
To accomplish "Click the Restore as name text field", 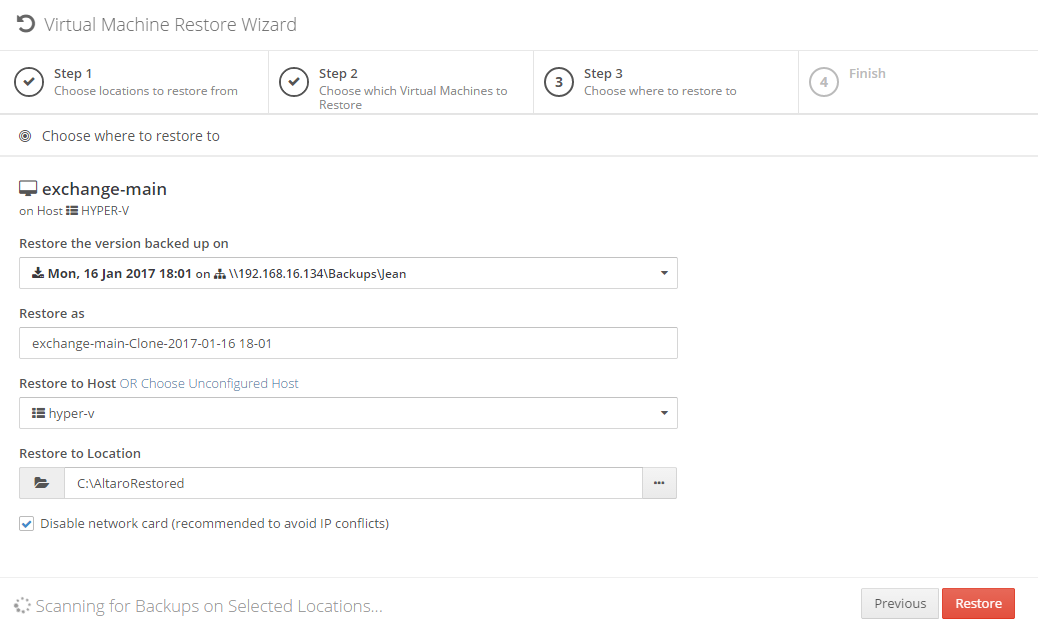I will pos(348,343).
